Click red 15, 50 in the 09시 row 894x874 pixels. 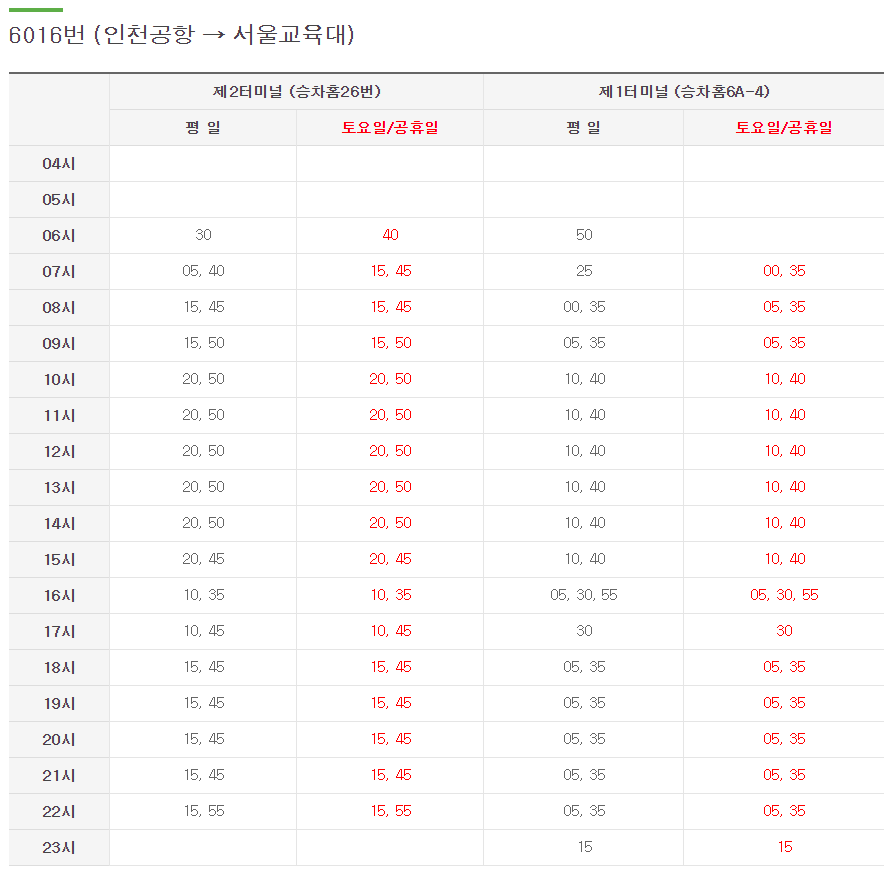pos(391,343)
